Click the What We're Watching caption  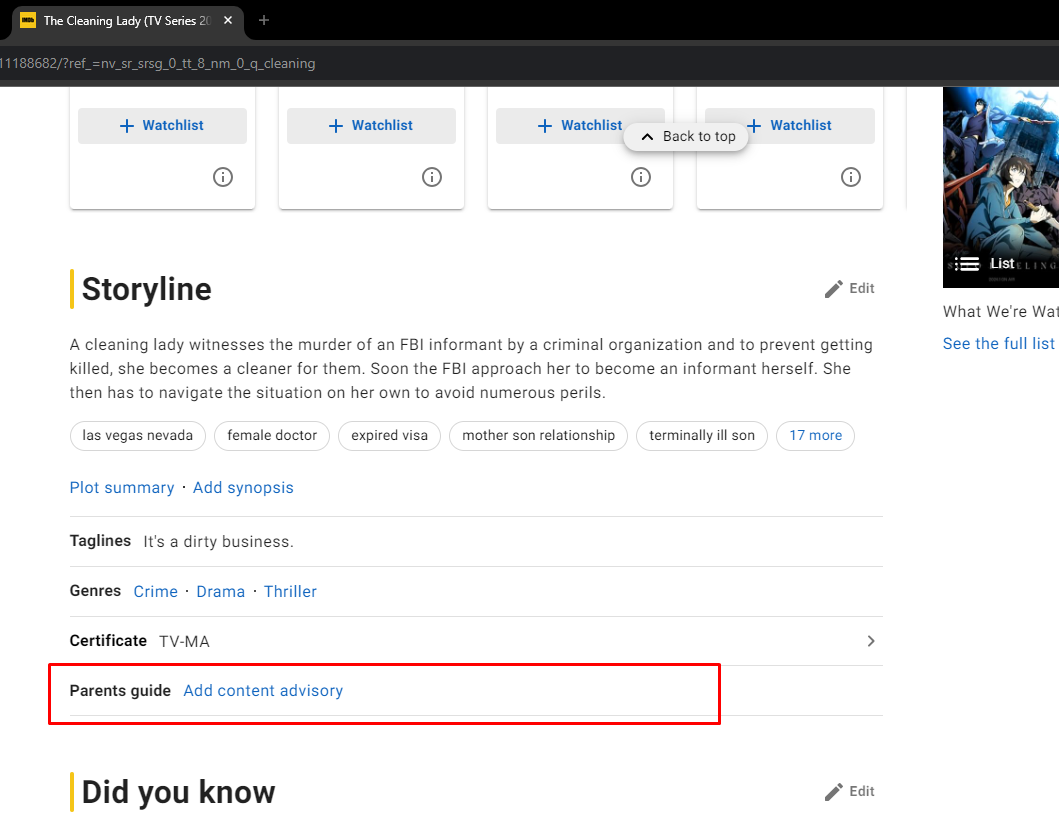pos(1001,312)
